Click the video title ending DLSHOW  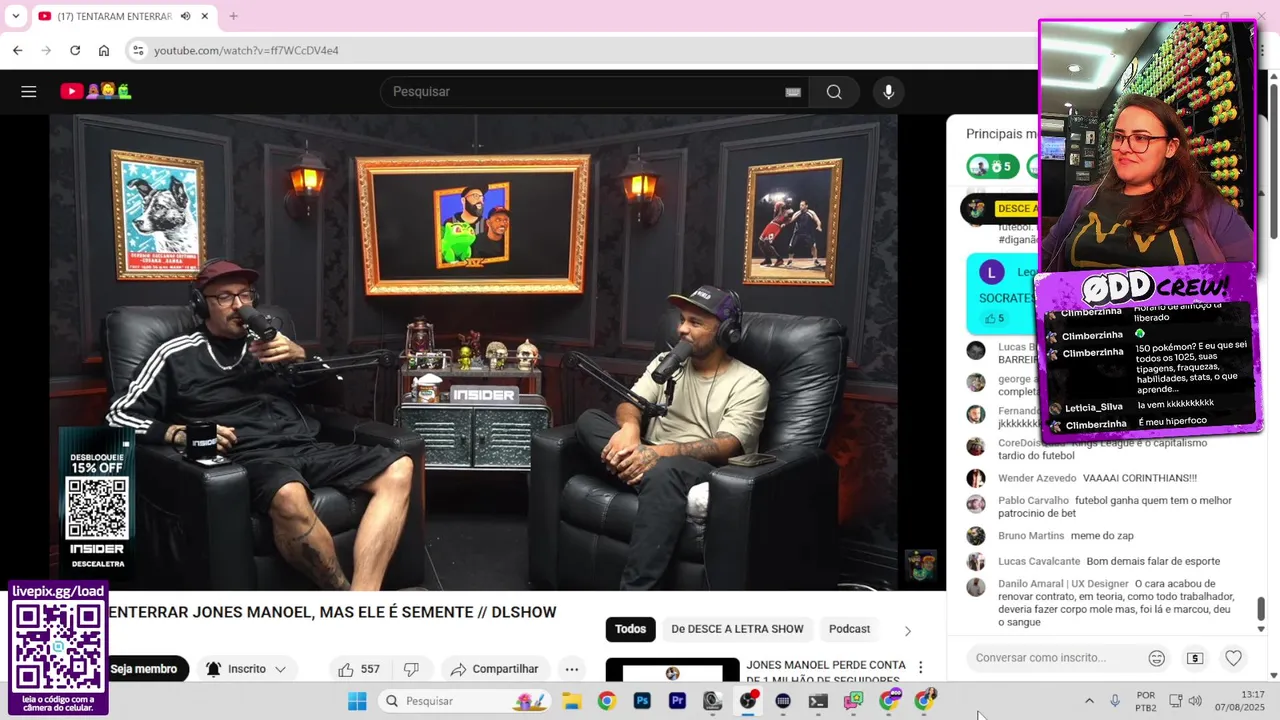[332, 612]
